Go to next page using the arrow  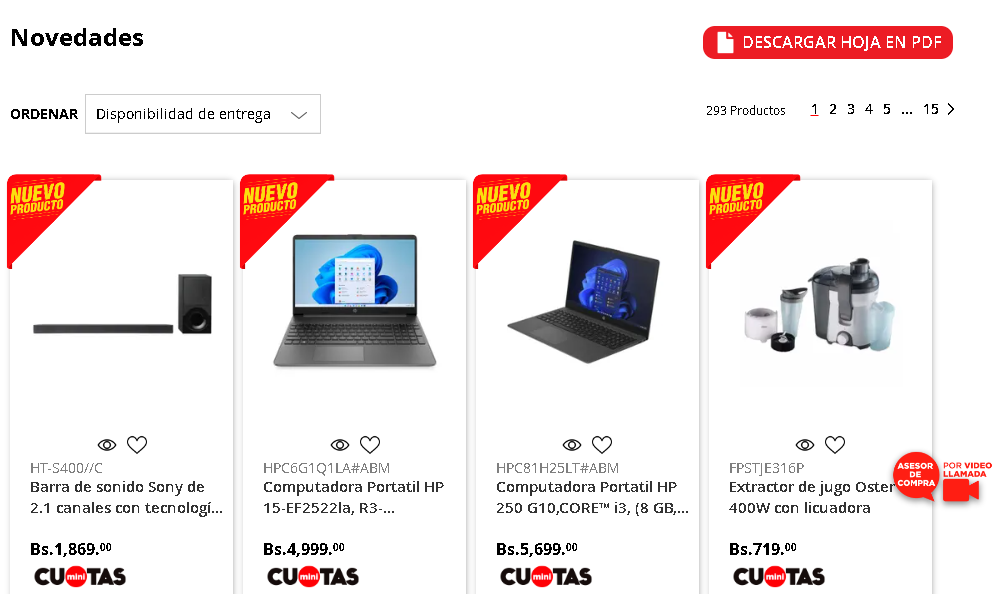[x=951, y=109]
